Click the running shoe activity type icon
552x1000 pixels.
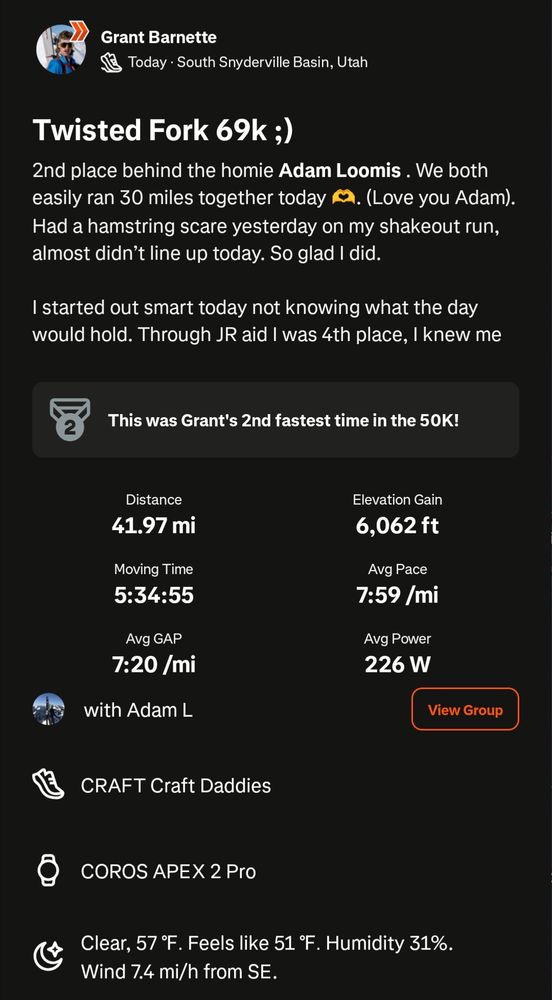pos(111,62)
